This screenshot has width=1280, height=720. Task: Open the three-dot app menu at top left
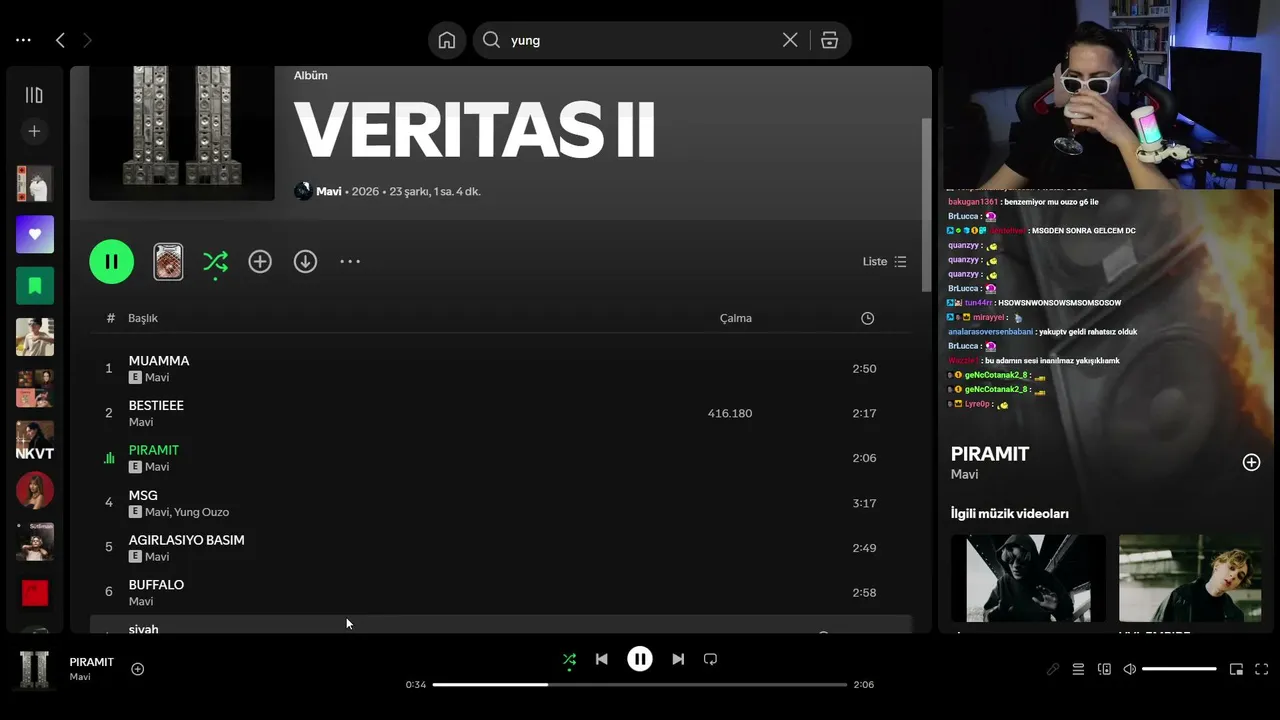coord(23,40)
